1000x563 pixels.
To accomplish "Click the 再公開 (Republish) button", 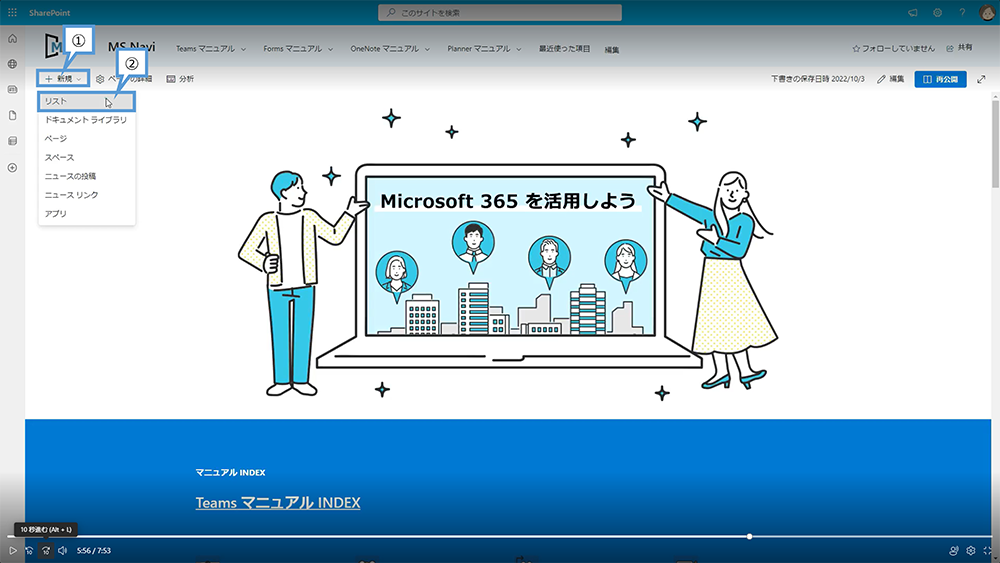I will coord(940,79).
